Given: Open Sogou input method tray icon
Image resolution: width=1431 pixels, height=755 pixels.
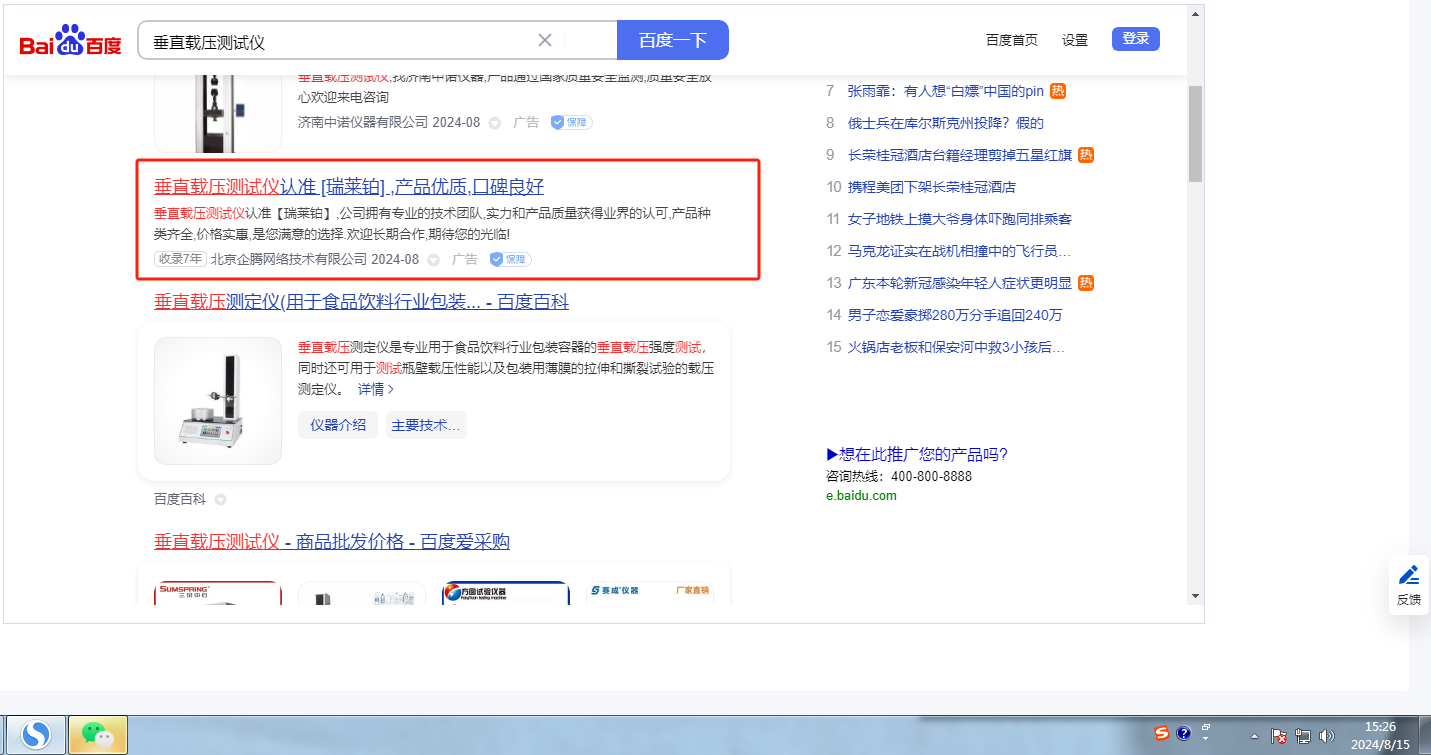Looking at the screenshot, I should [x=1161, y=733].
